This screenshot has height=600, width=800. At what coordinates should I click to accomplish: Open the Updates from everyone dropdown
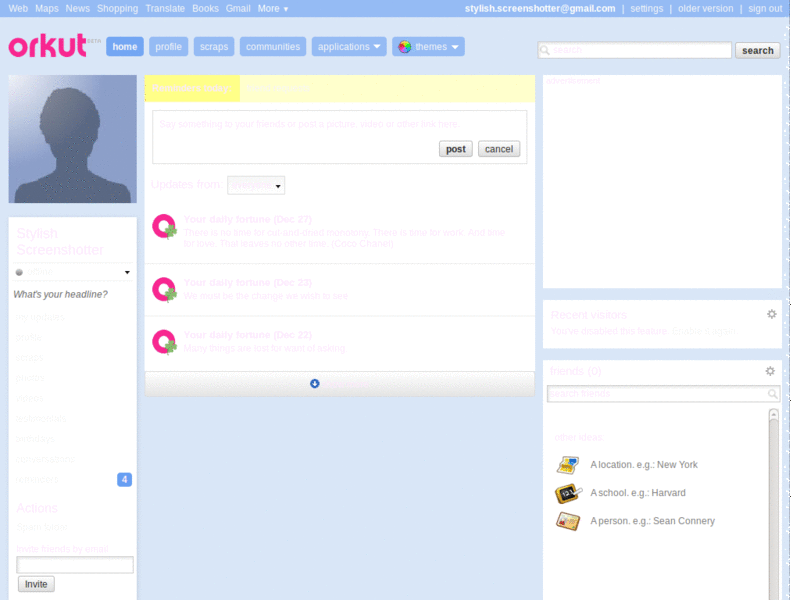coord(256,185)
